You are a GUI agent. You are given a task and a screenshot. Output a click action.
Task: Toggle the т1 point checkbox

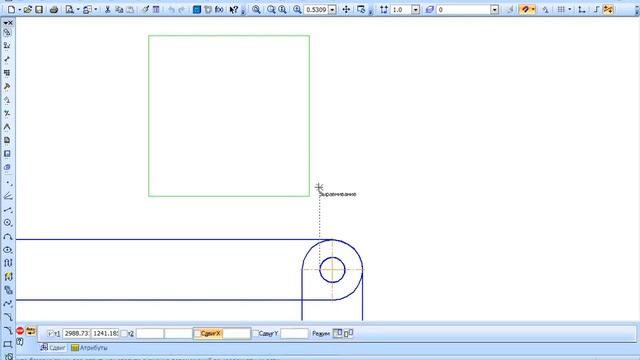(x=50, y=333)
